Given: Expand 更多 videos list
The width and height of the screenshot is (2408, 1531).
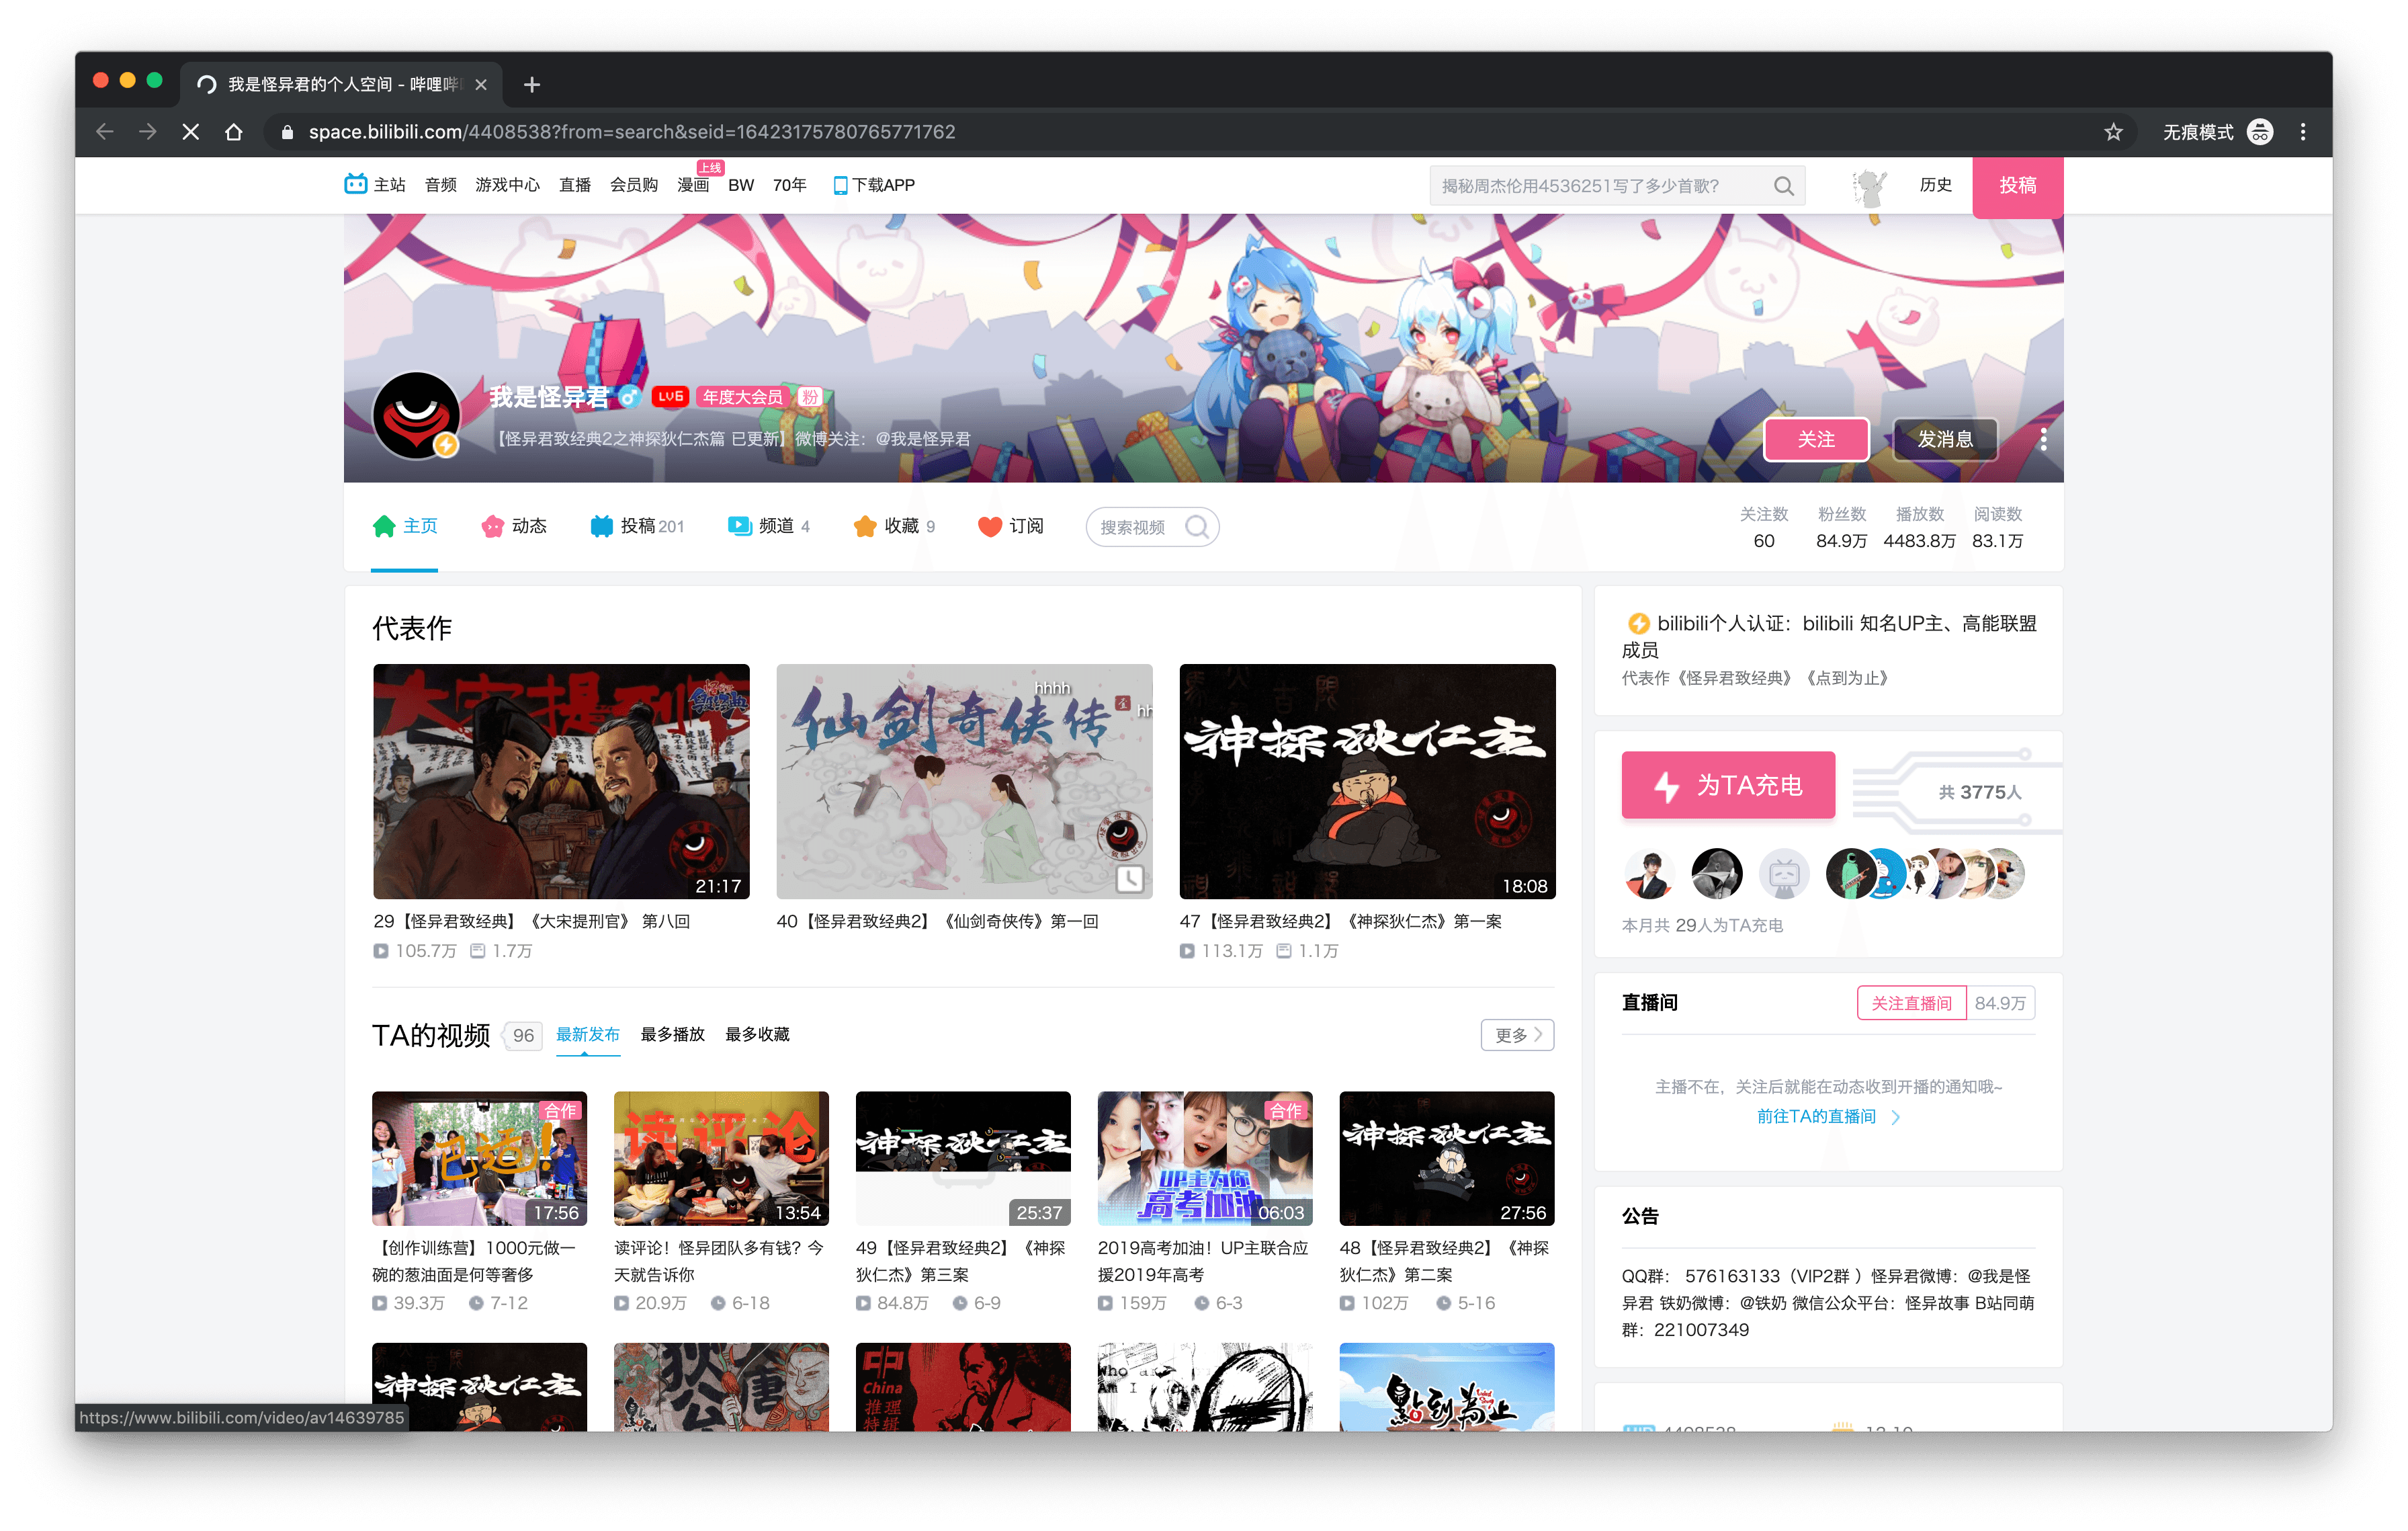Looking at the screenshot, I should [x=1516, y=1035].
